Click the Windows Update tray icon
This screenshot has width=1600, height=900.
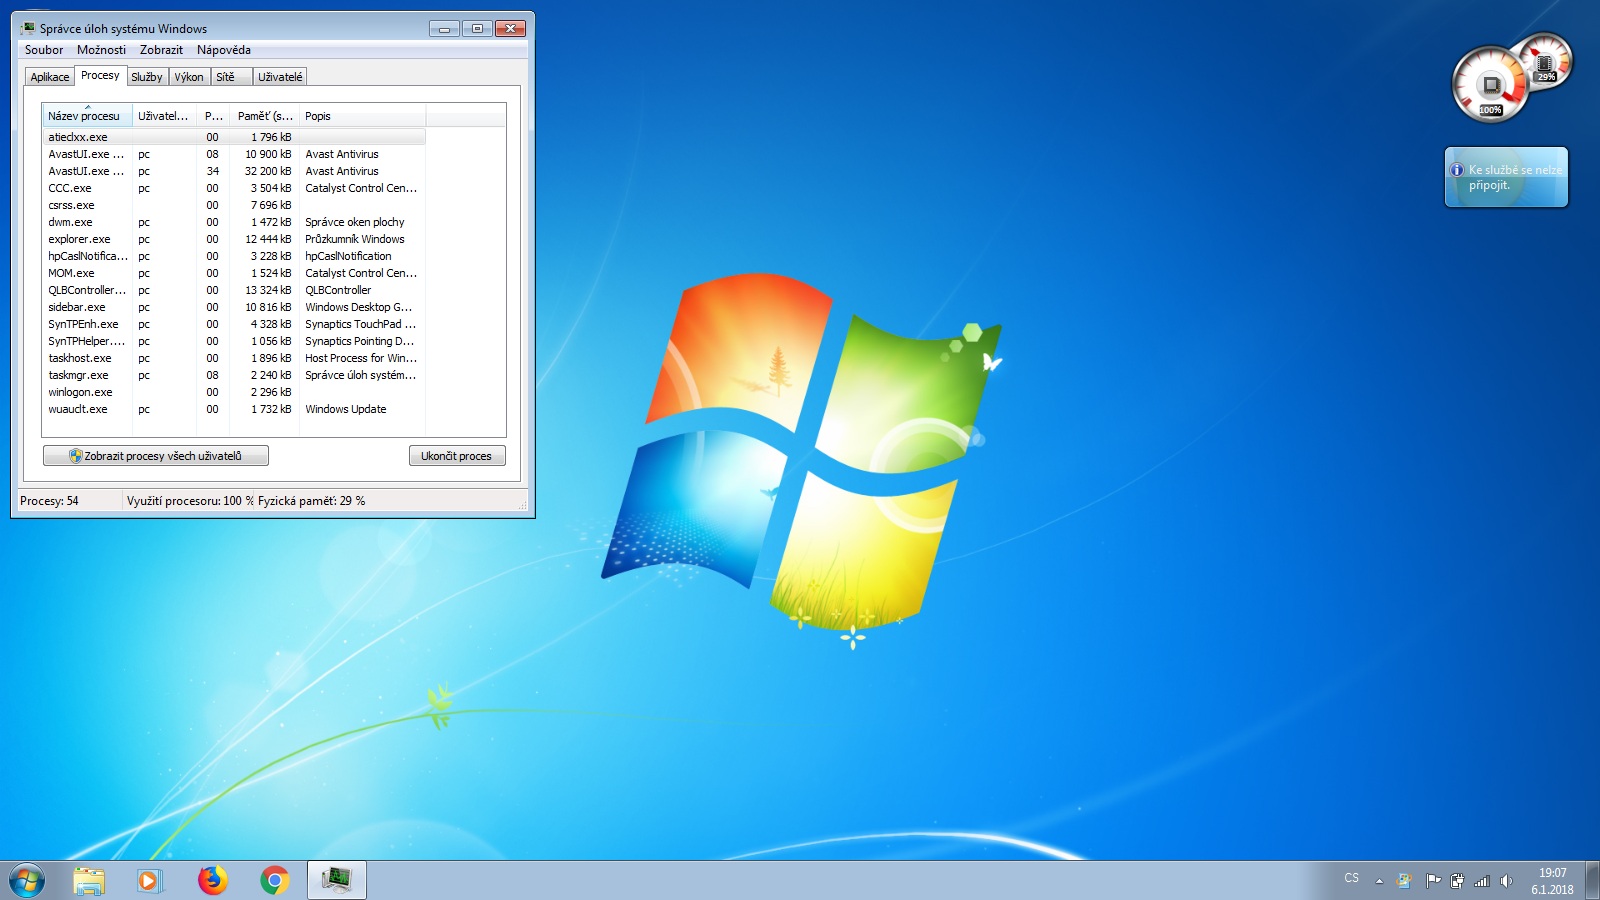[x=1405, y=881]
